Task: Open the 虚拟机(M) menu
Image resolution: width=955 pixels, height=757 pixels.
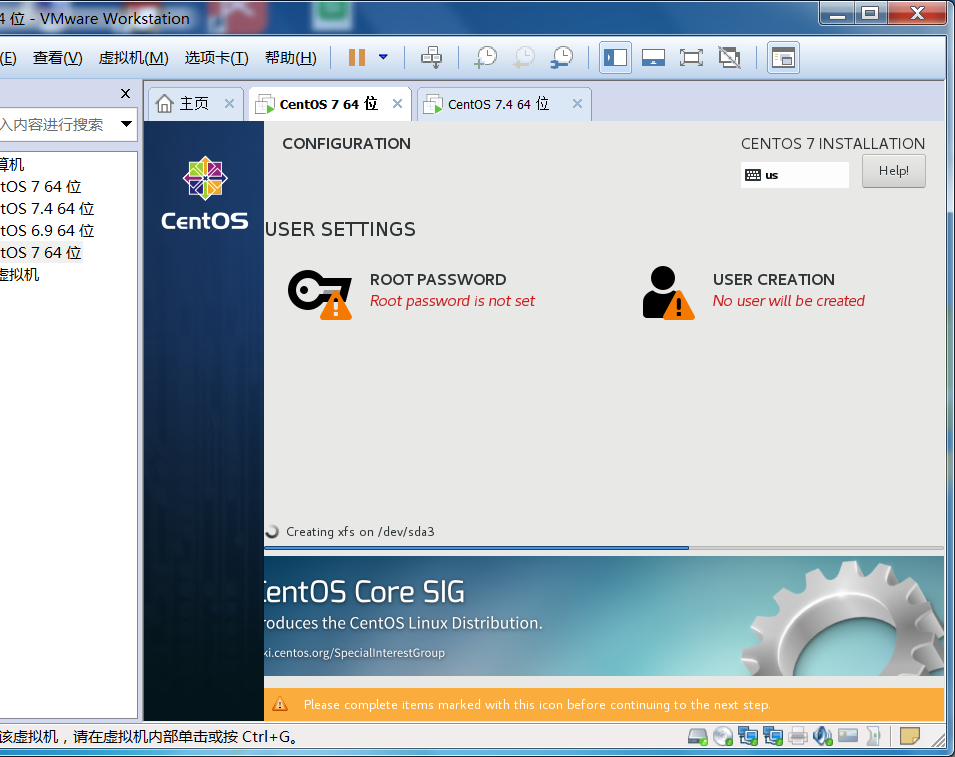Action: point(133,58)
